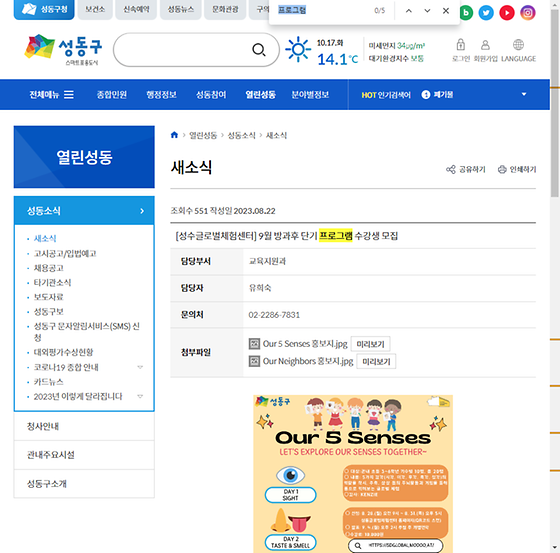Select 성동구보 in the sidebar
The image size is (560, 553).
click(49, 312)
